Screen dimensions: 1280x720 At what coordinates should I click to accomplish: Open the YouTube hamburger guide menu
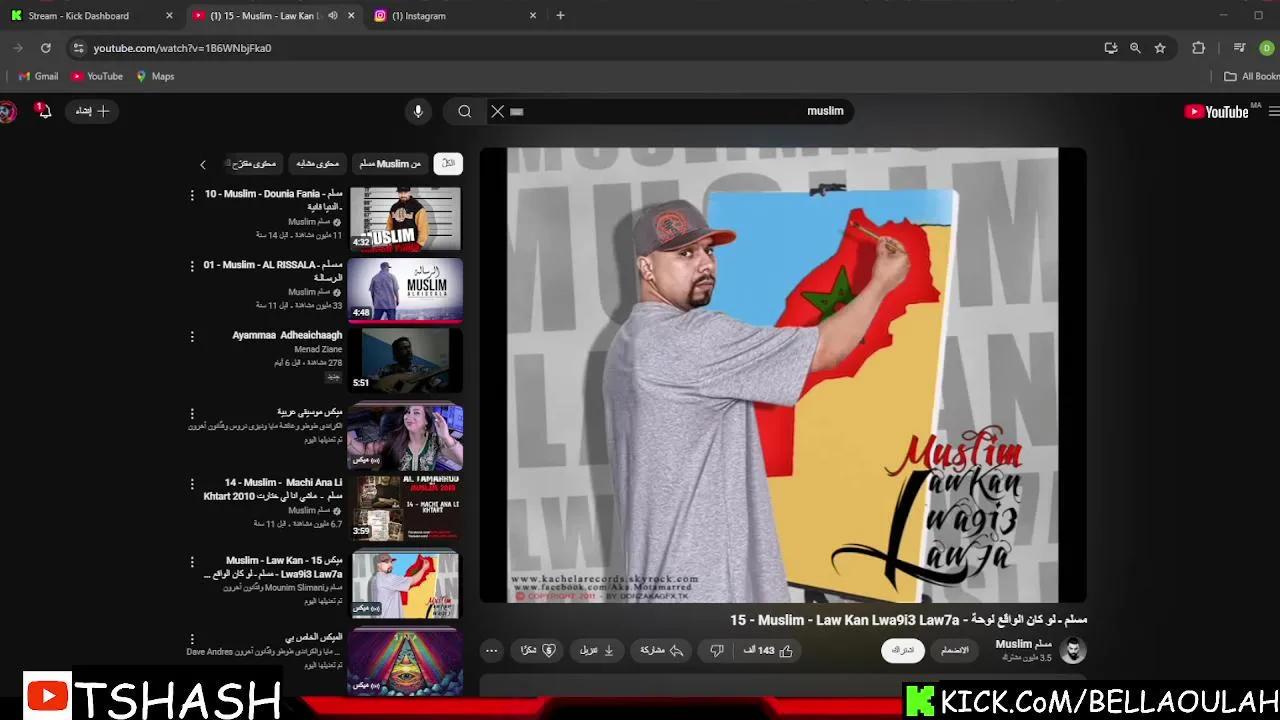(x=1274, y=112)
